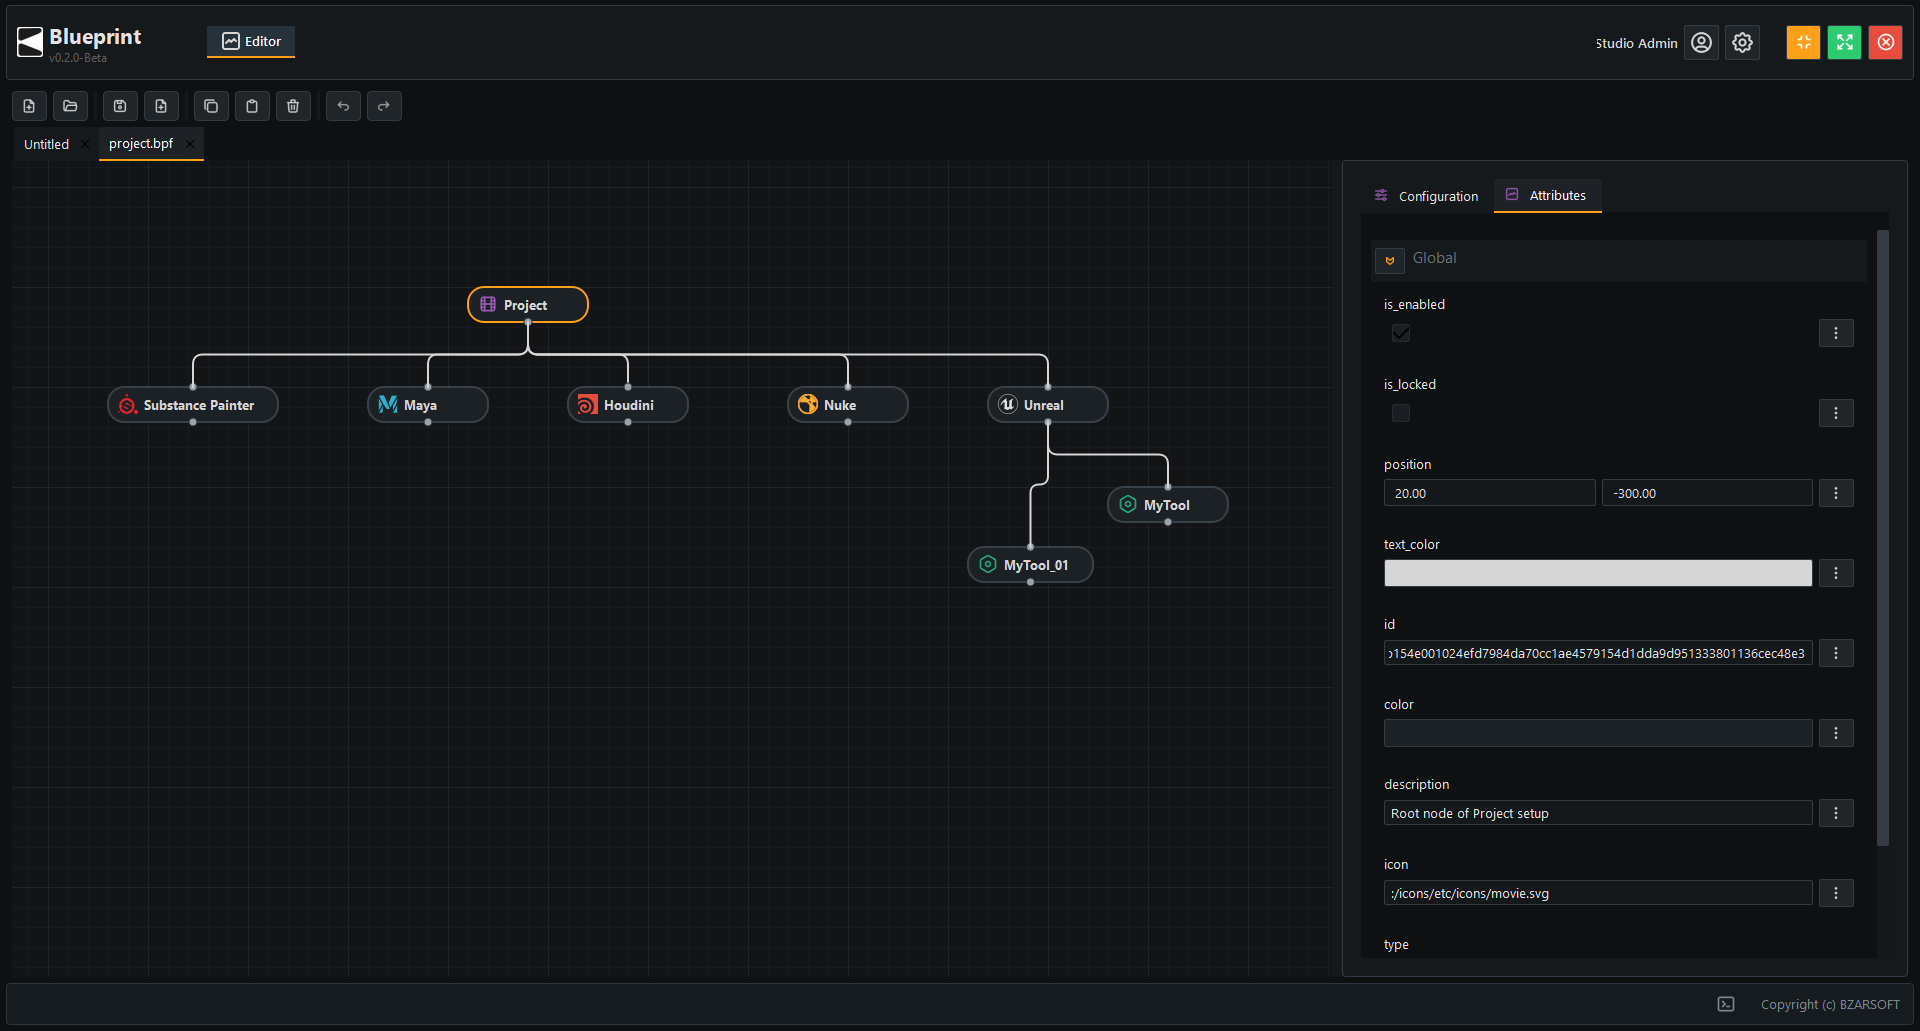Close the project.bpf tab
The width and height of the screenshot is (1920, 1031).
[190, 144]
